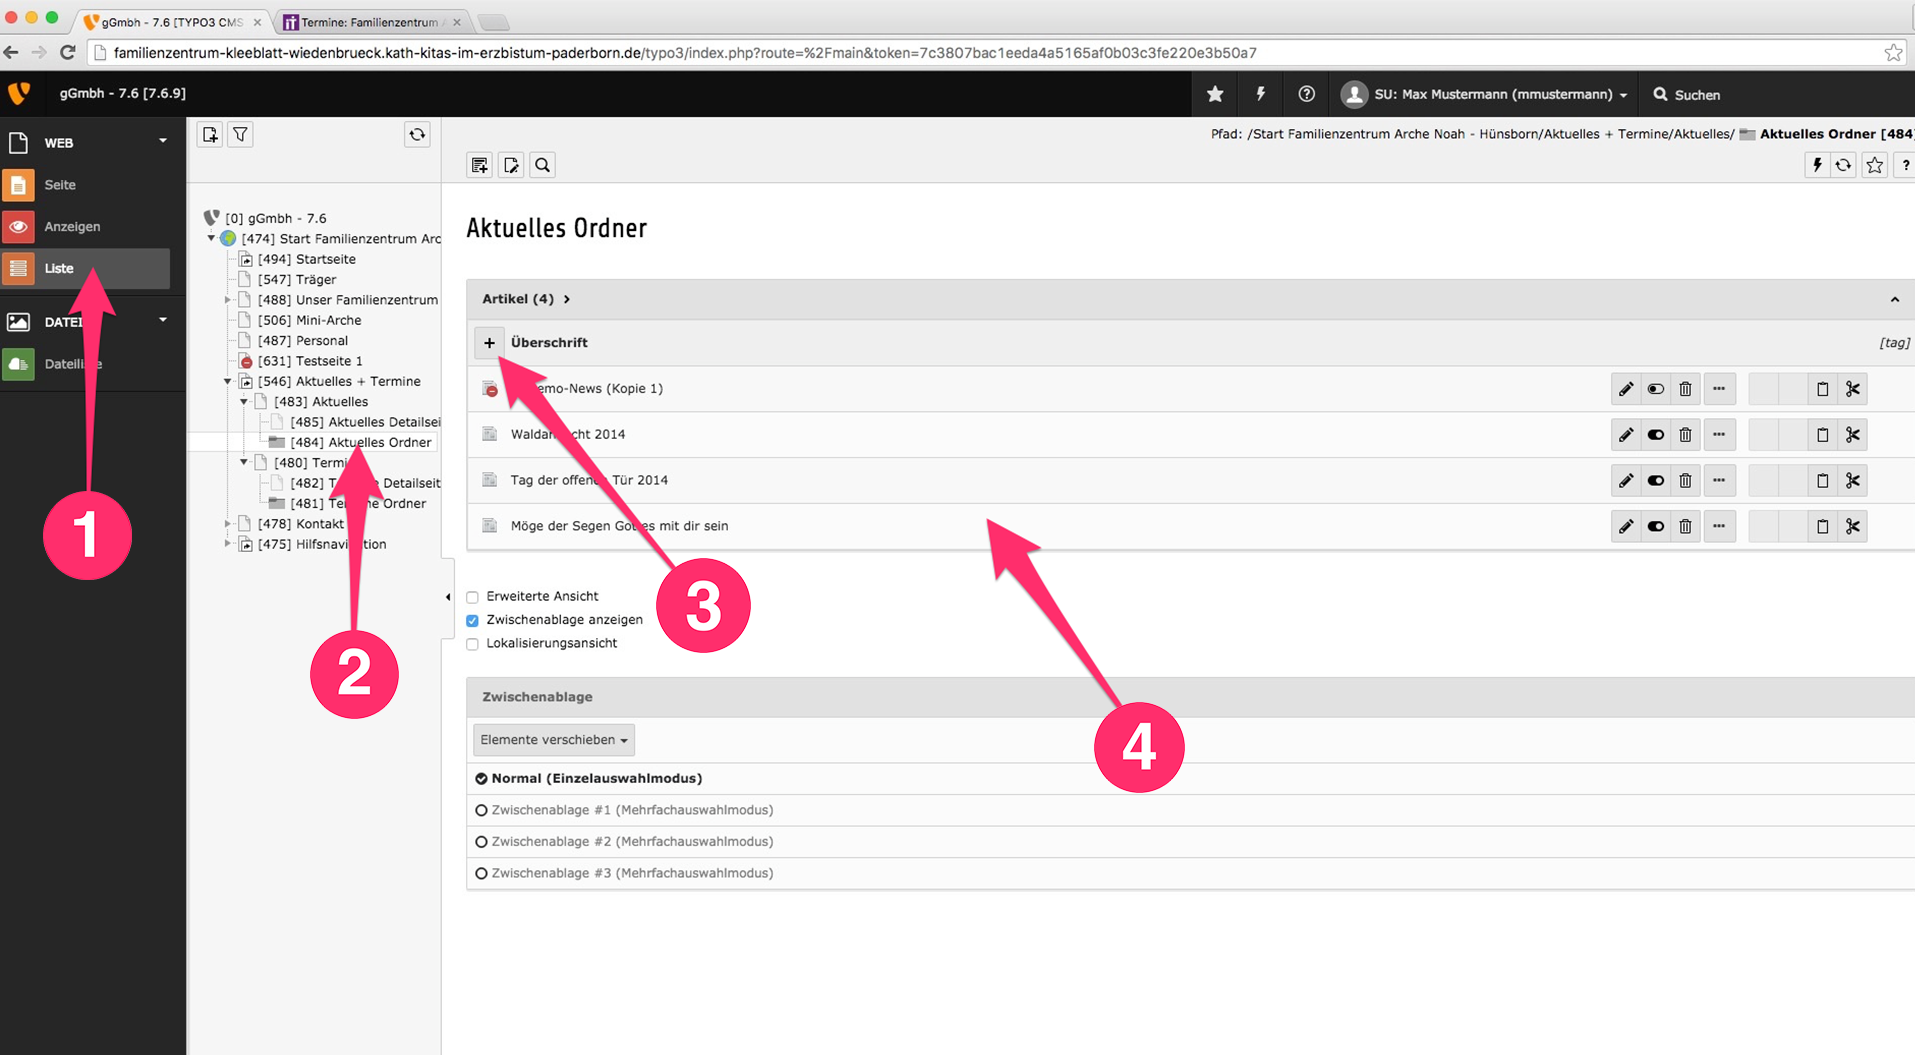
Task: Delete the Tag der offenen Tür 2014 record
Action: (x=1685, y=481)
